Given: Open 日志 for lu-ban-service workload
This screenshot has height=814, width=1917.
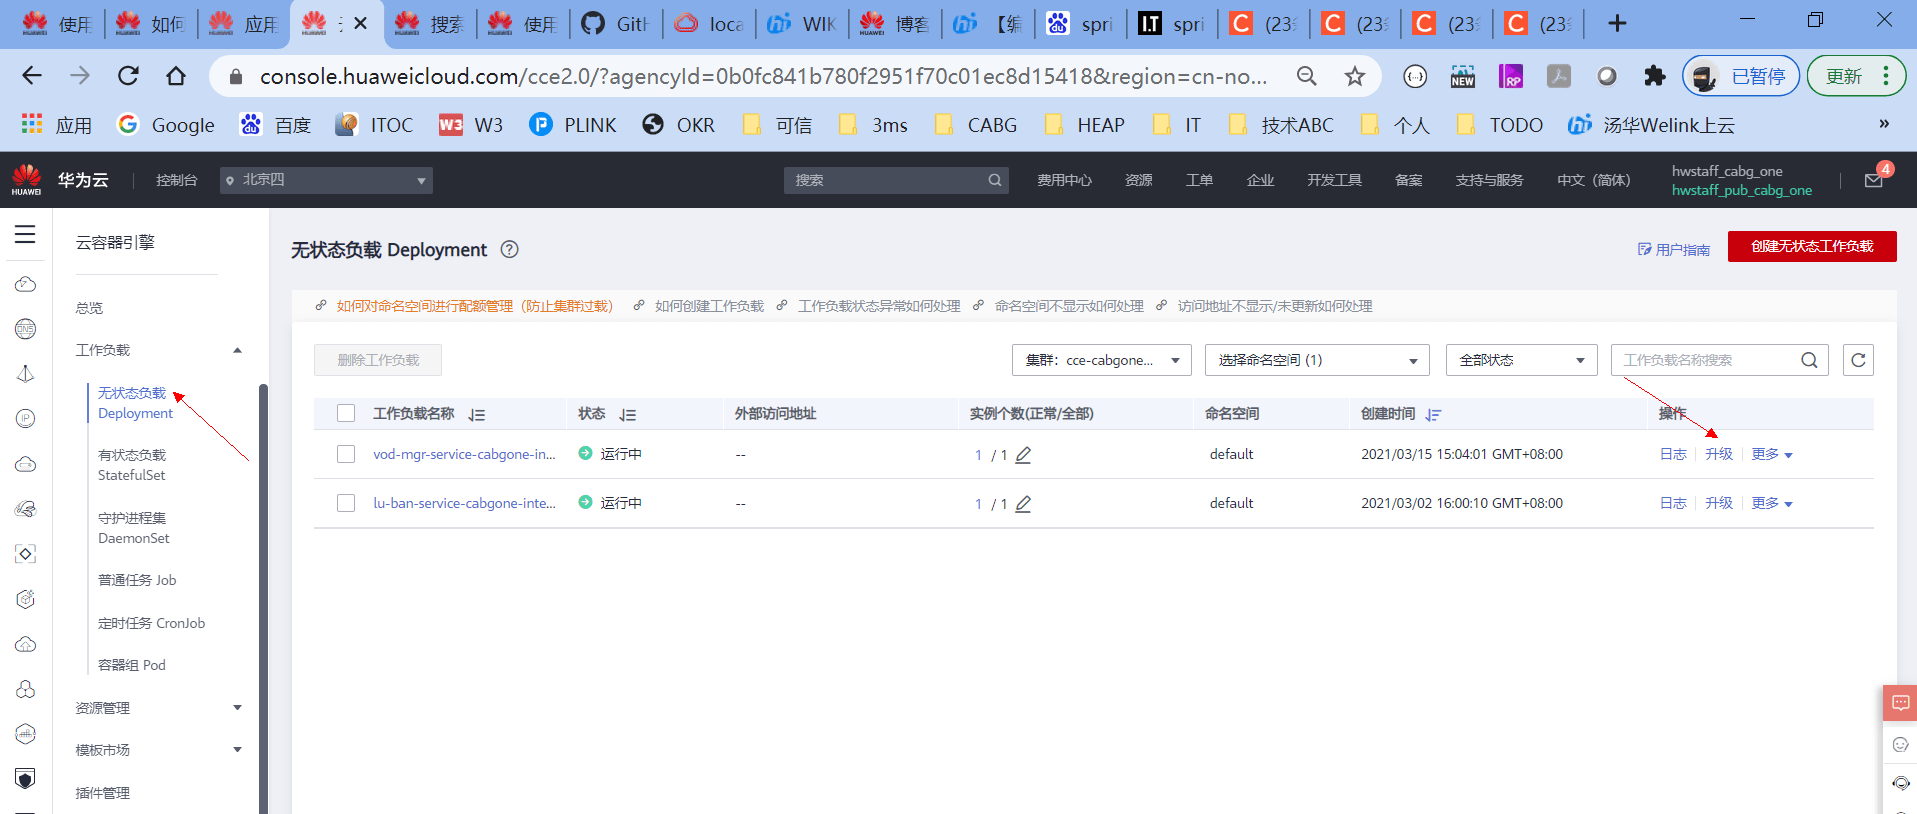Looking at the screenshot, I should (x=1673, y=503).
